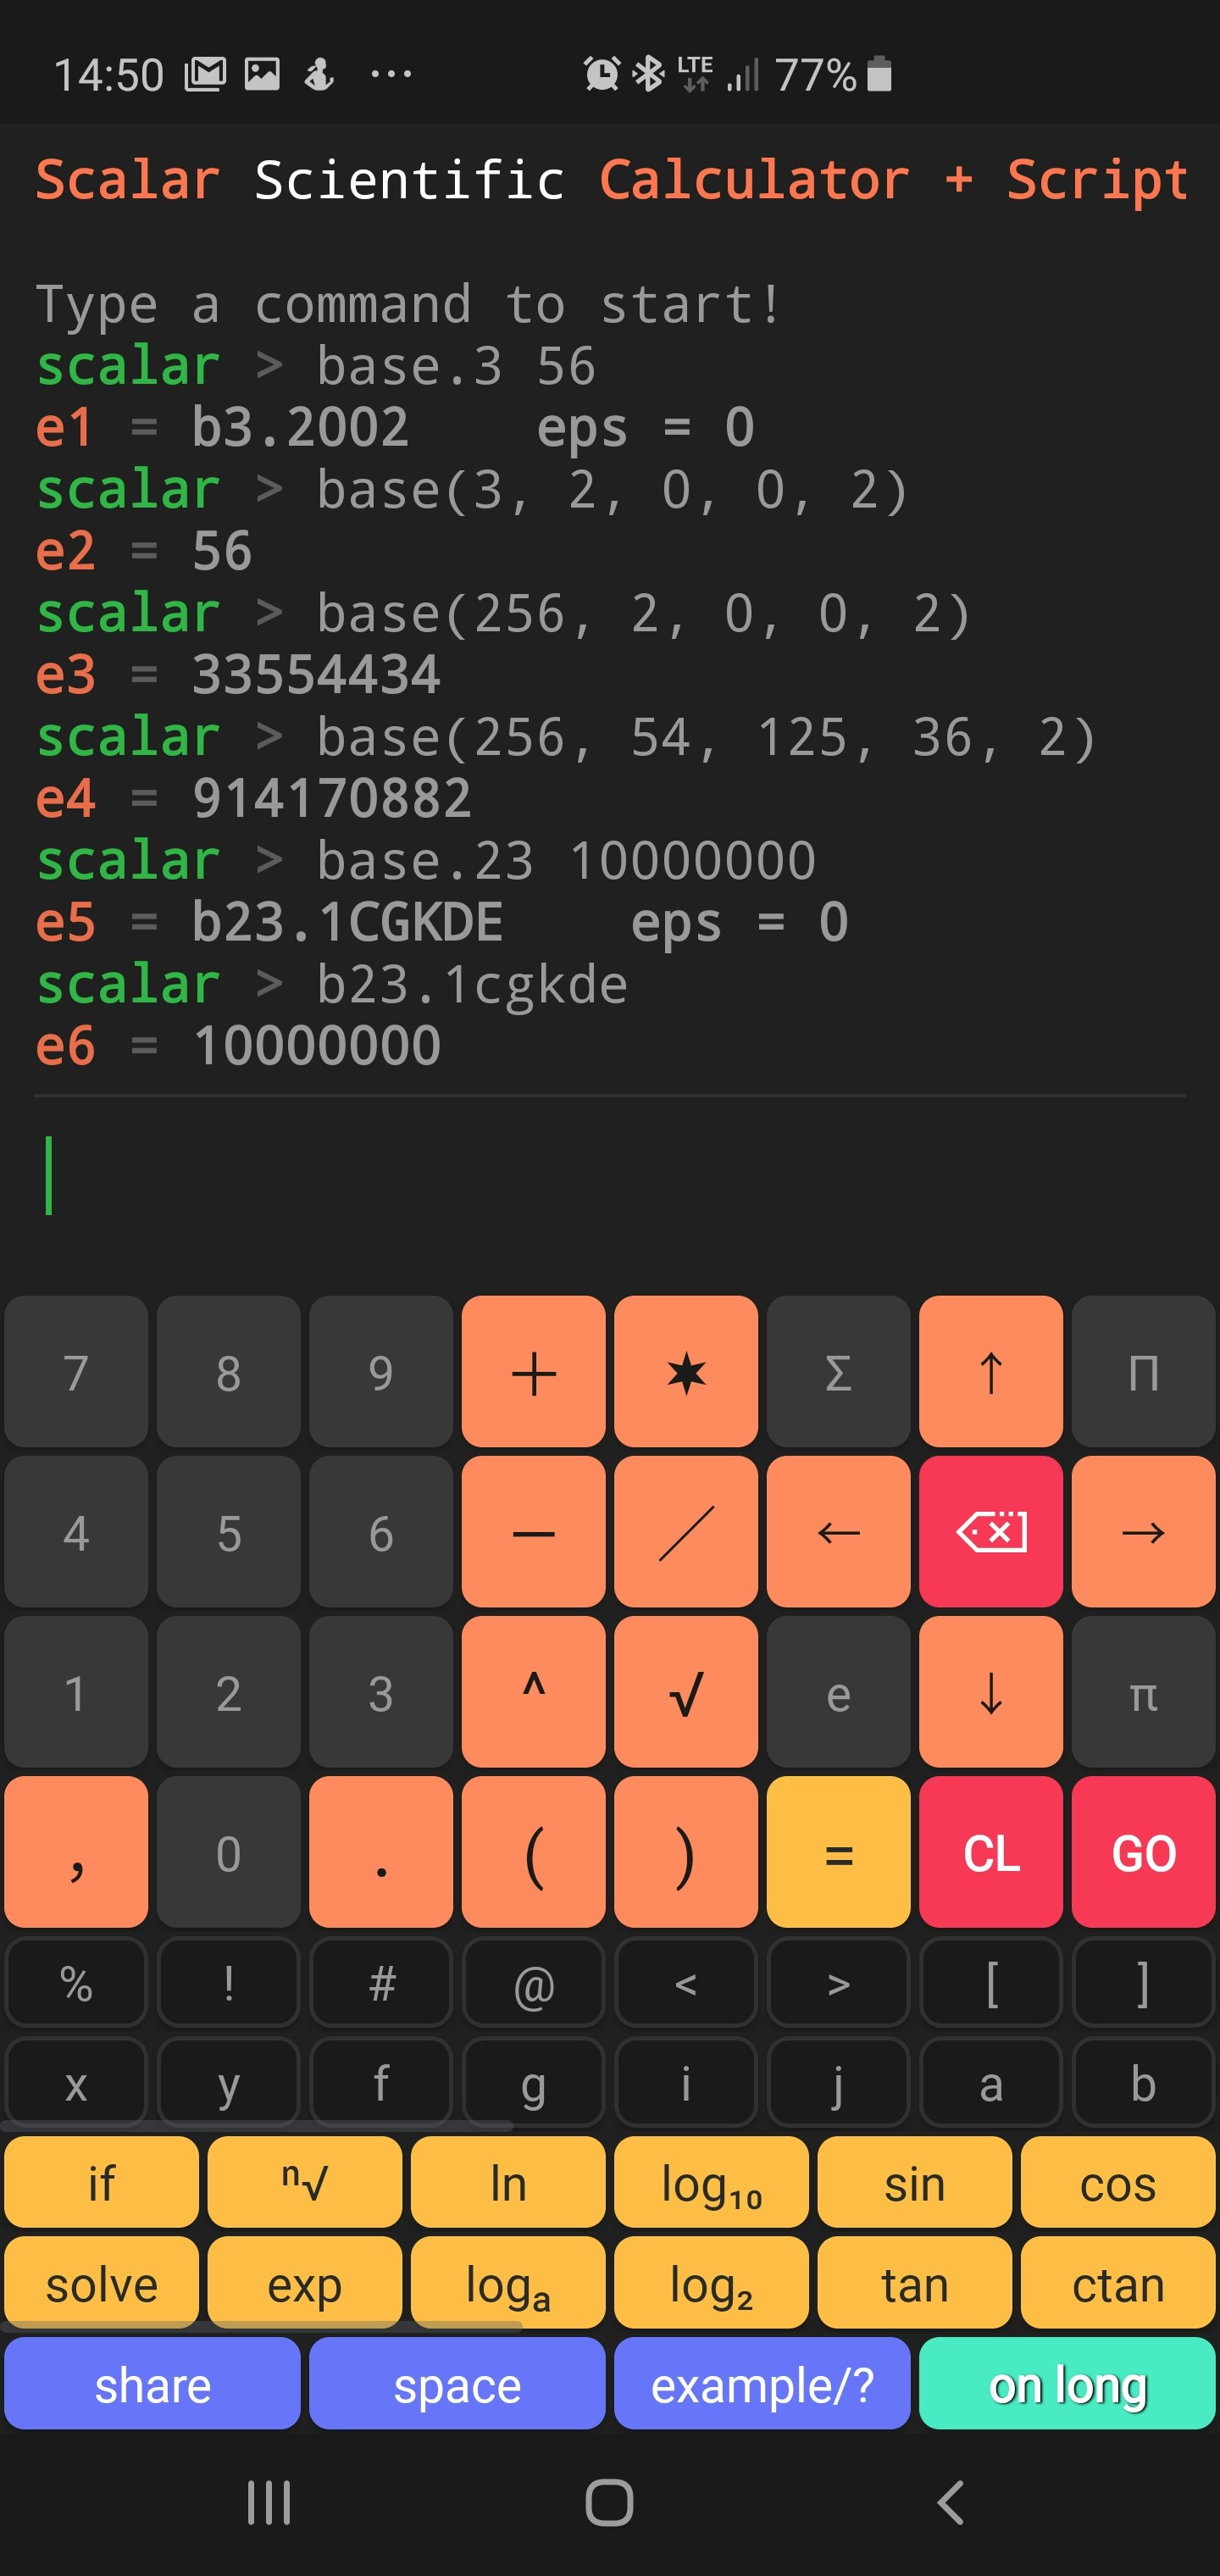The image size is (1220, 2576).
Task: Tap the close parenthesis key
Action: click(x=686, y=1851)
